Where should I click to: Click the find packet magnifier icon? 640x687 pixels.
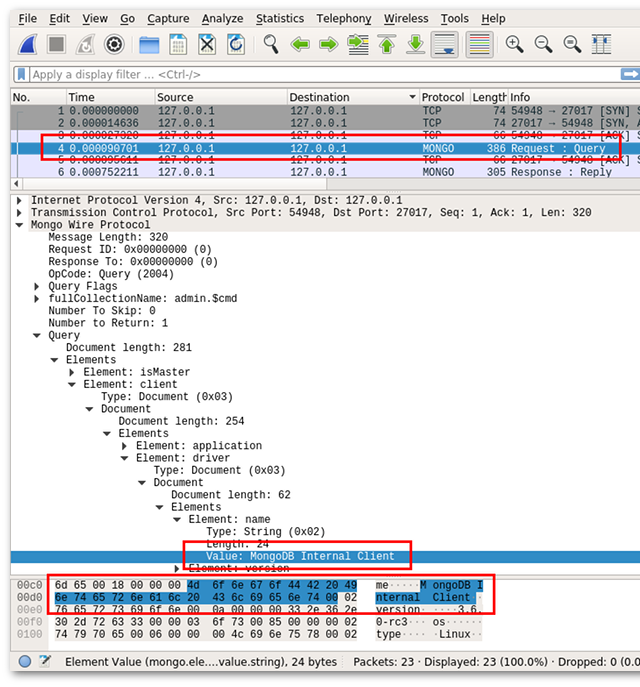point(270,44)
